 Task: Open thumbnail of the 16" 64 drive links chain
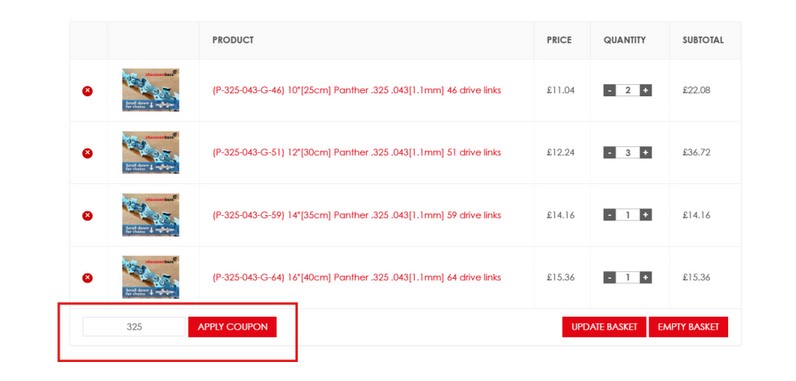tap(151, 277)
